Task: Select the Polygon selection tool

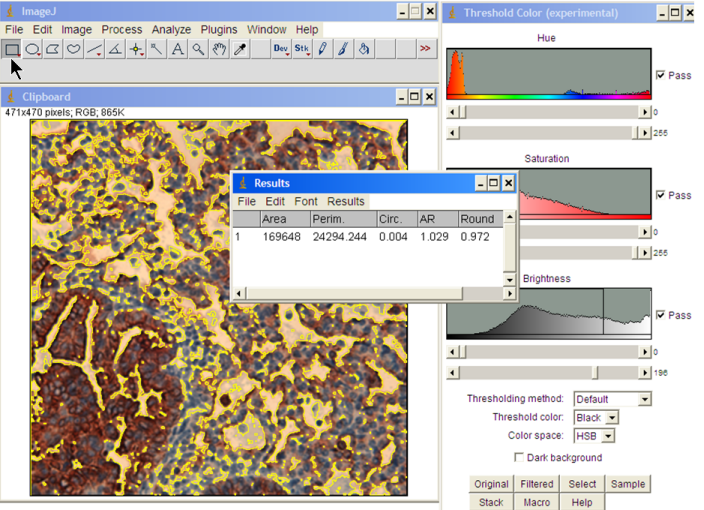Action: 53,48
